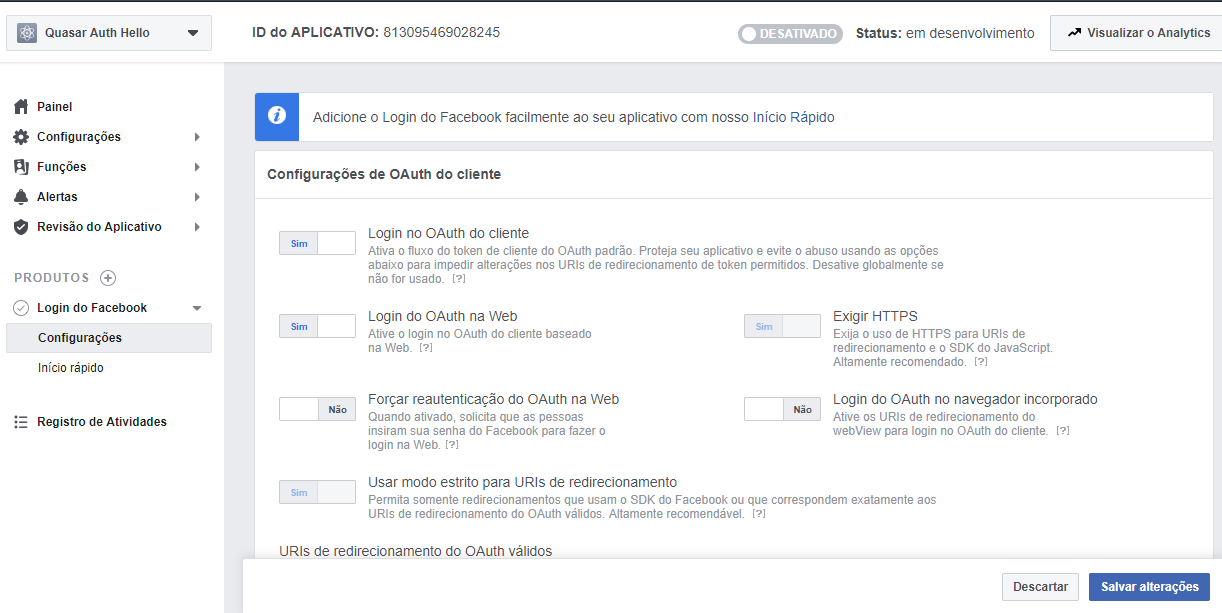Click the Início Rápido link in banner
Viewport: 1222px width, 613px height.
pos(793,117)
